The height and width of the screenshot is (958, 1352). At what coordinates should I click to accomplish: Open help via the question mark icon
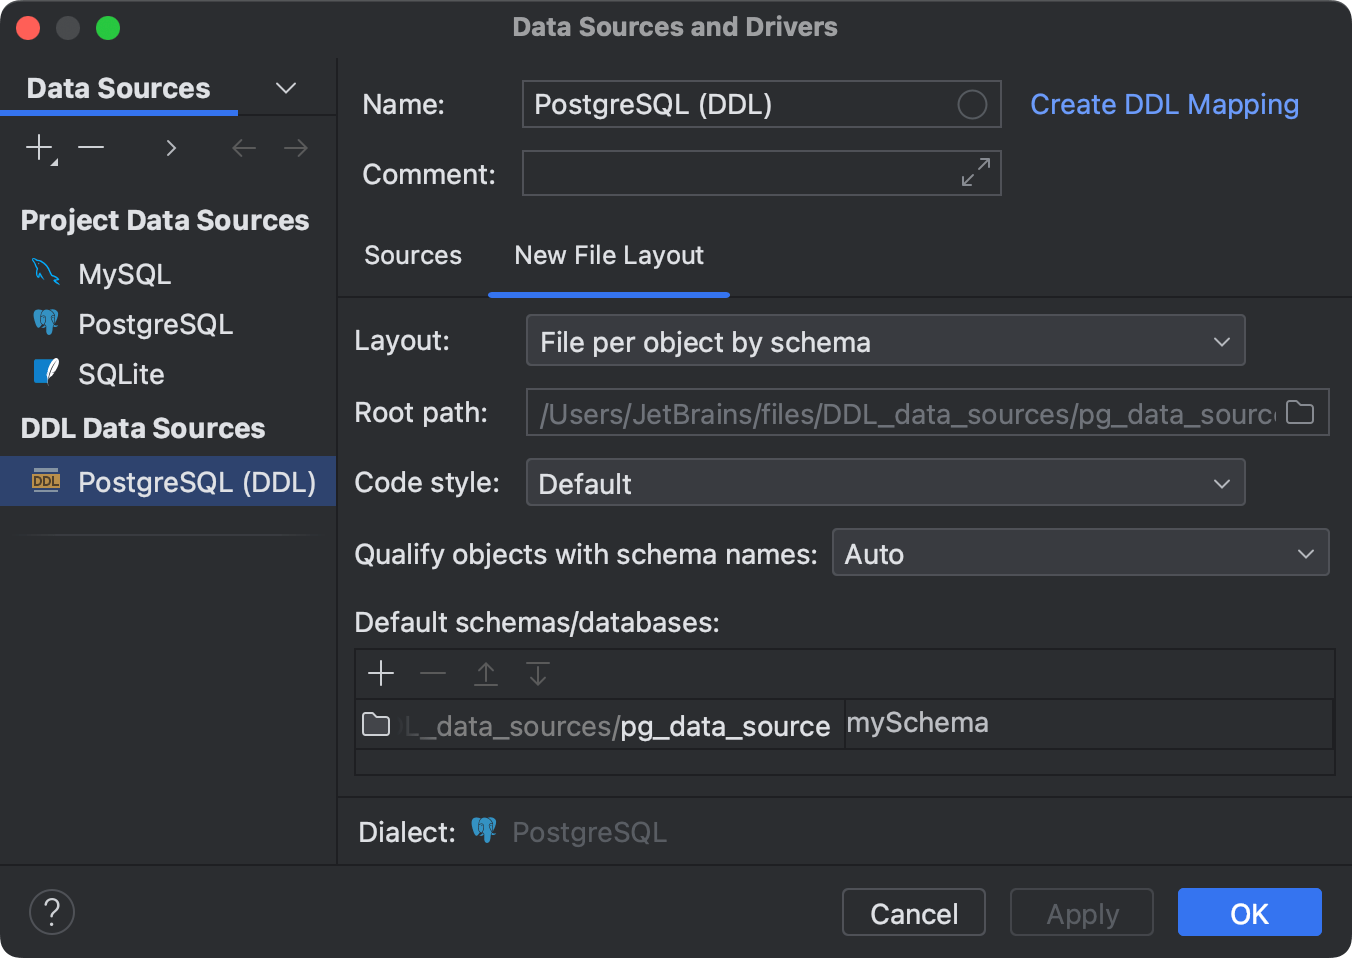[51, 911]
